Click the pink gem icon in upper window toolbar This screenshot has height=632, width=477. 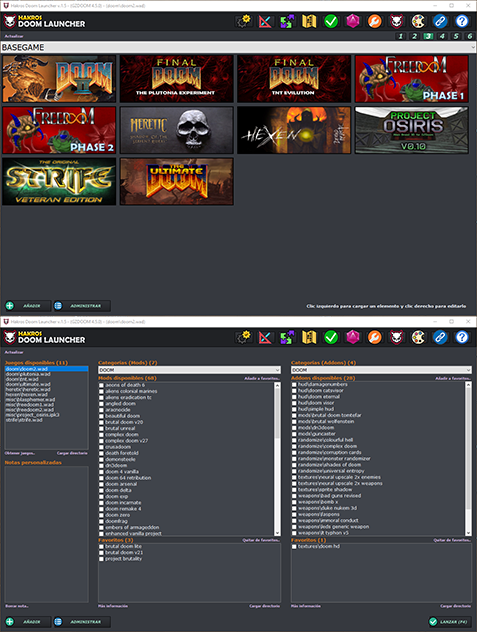pyautogui.click(x=353, y=21)
